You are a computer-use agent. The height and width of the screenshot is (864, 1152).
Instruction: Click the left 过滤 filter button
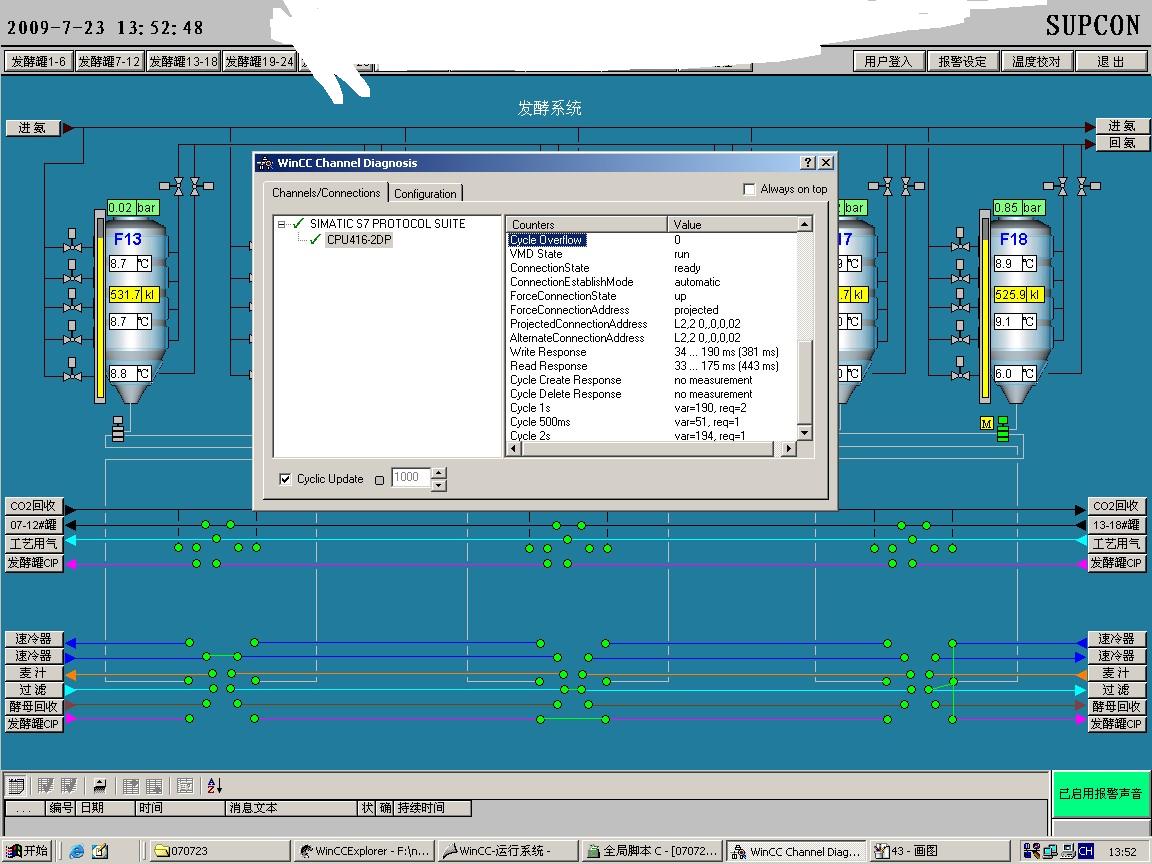33,690
